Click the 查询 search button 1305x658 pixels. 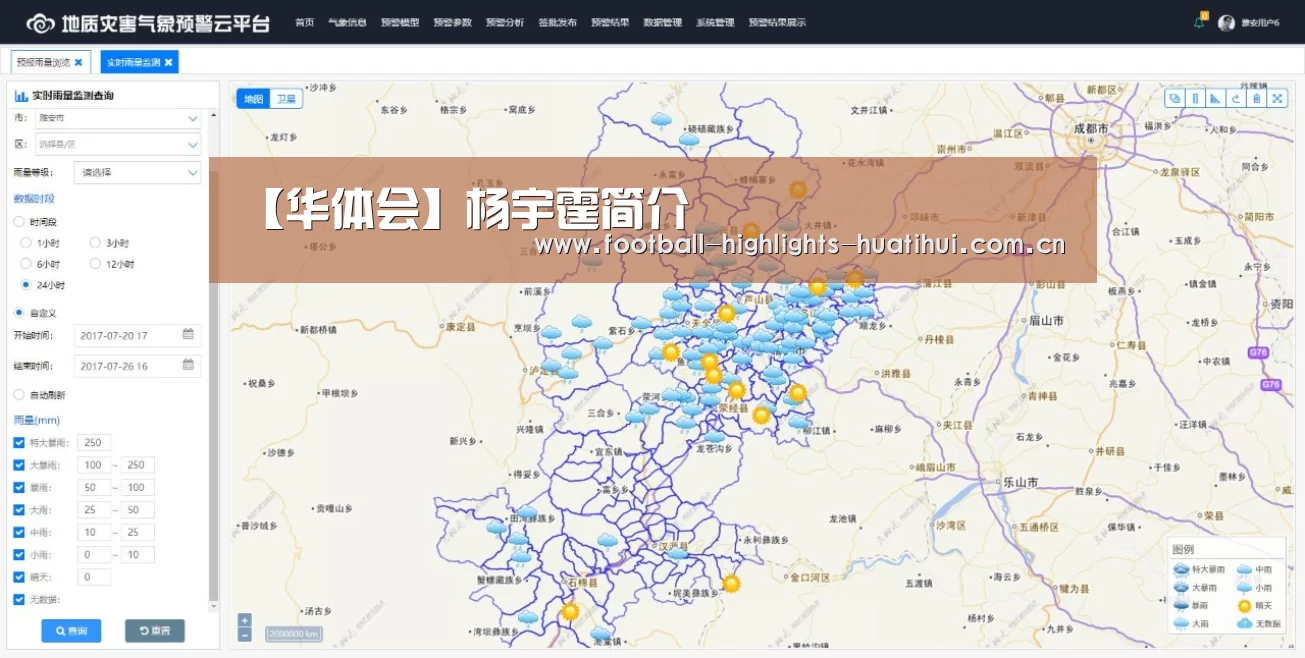71,631
